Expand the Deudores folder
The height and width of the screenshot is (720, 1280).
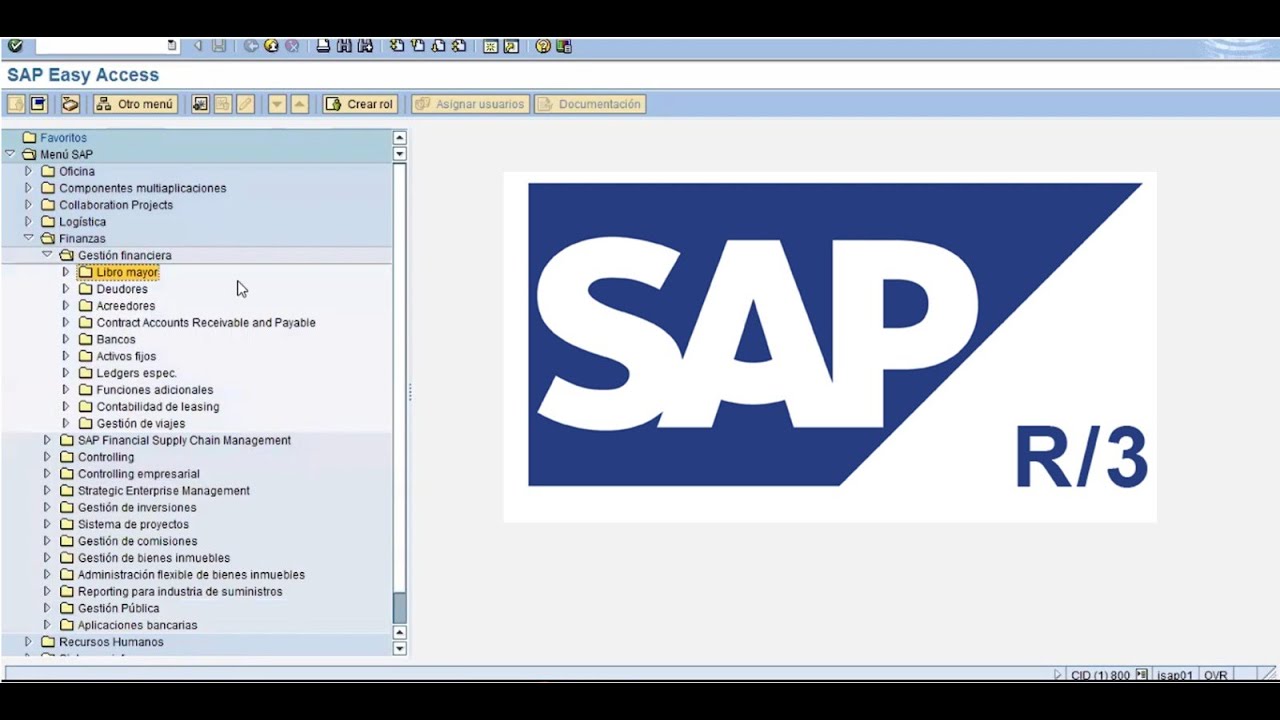point(66,289)
